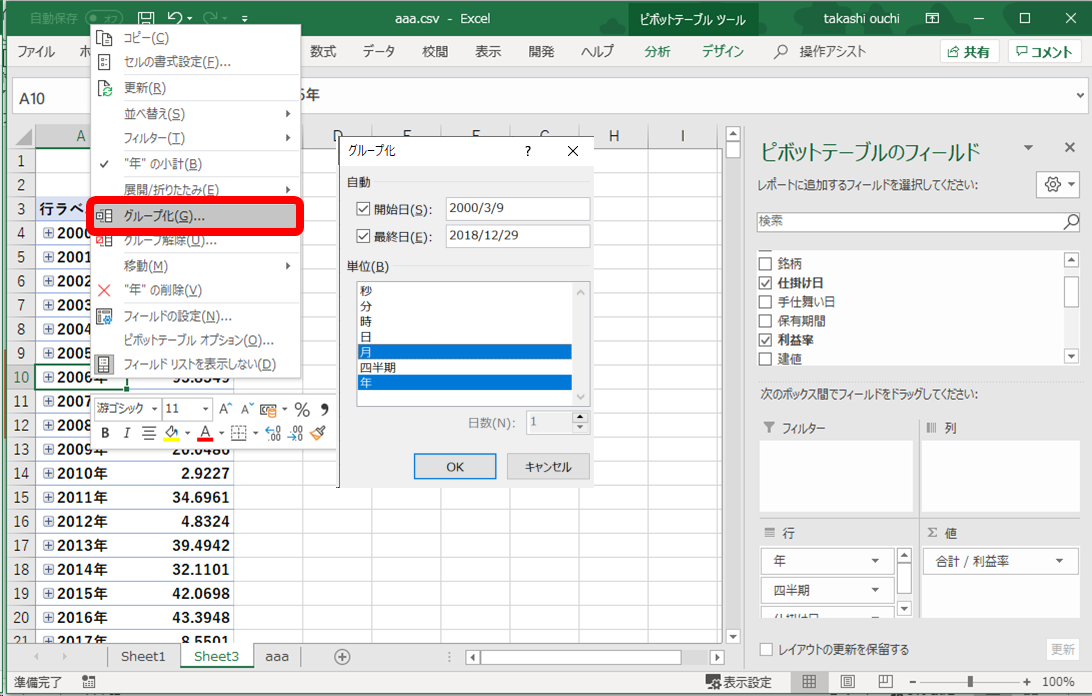Check the 銘柄 field checkbox
The width and height of the screenshot is (1092, 696).
pos(765,263)
